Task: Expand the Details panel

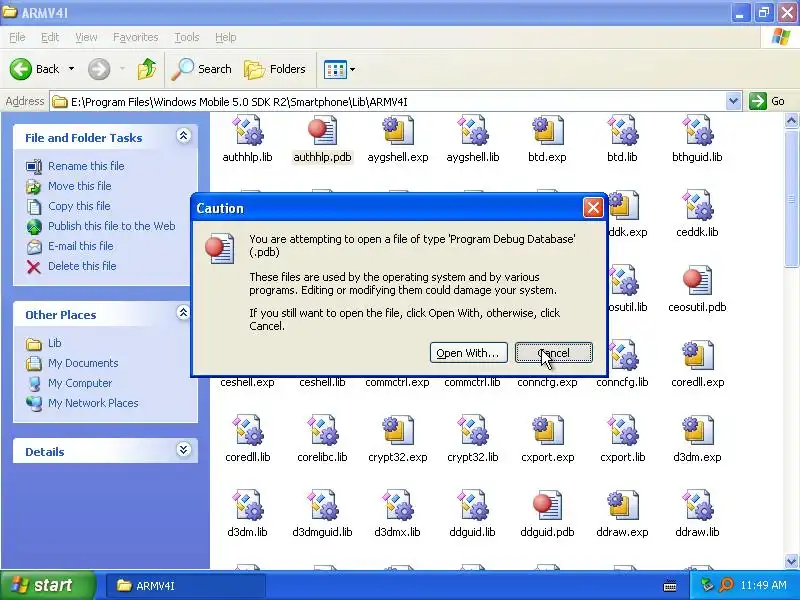Action: tap(183, 449)
